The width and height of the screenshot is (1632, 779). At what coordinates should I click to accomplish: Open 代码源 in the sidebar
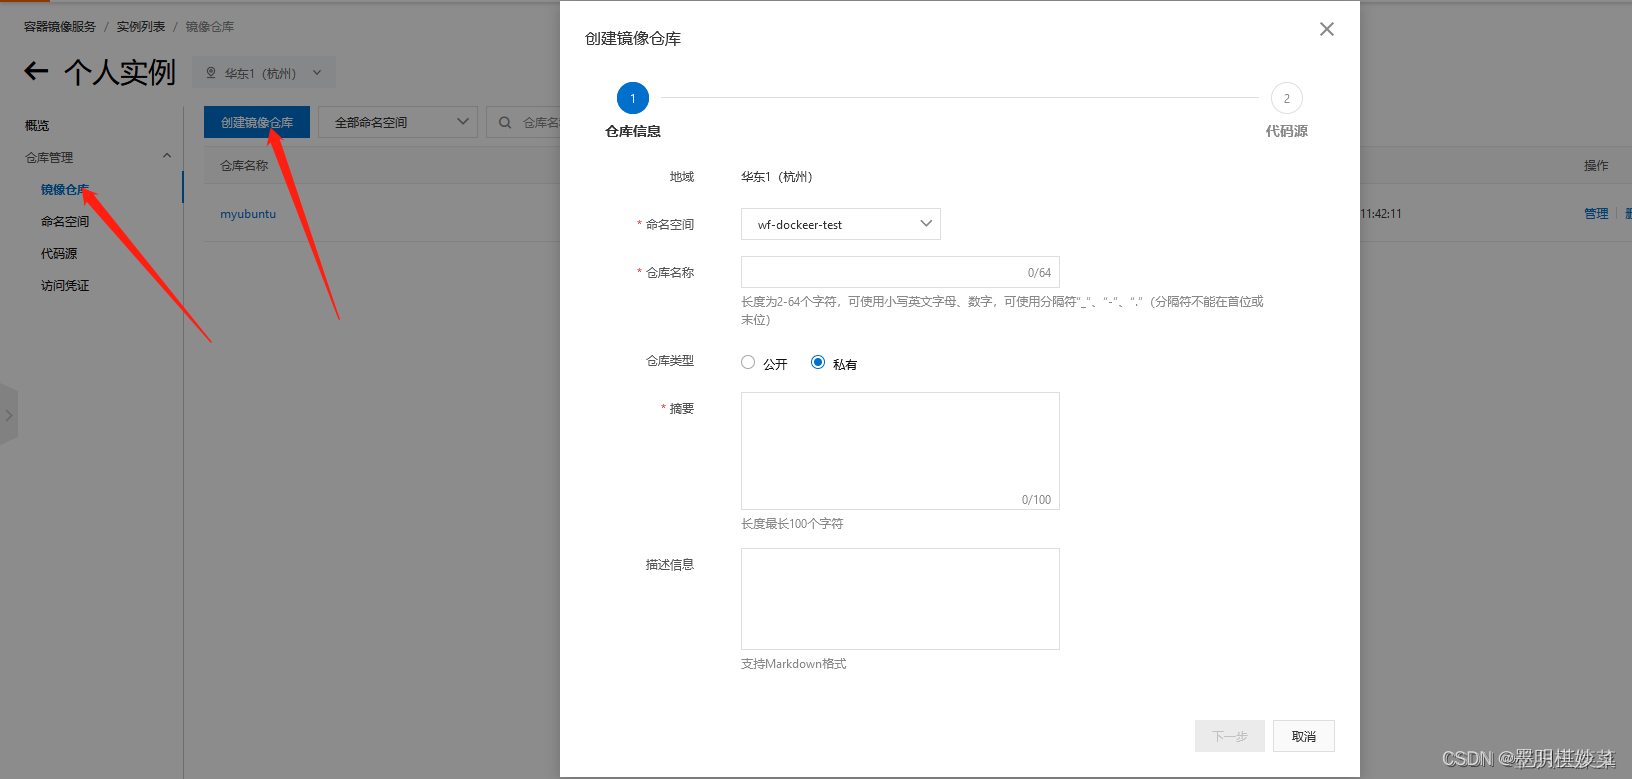(x=59, y=253)
